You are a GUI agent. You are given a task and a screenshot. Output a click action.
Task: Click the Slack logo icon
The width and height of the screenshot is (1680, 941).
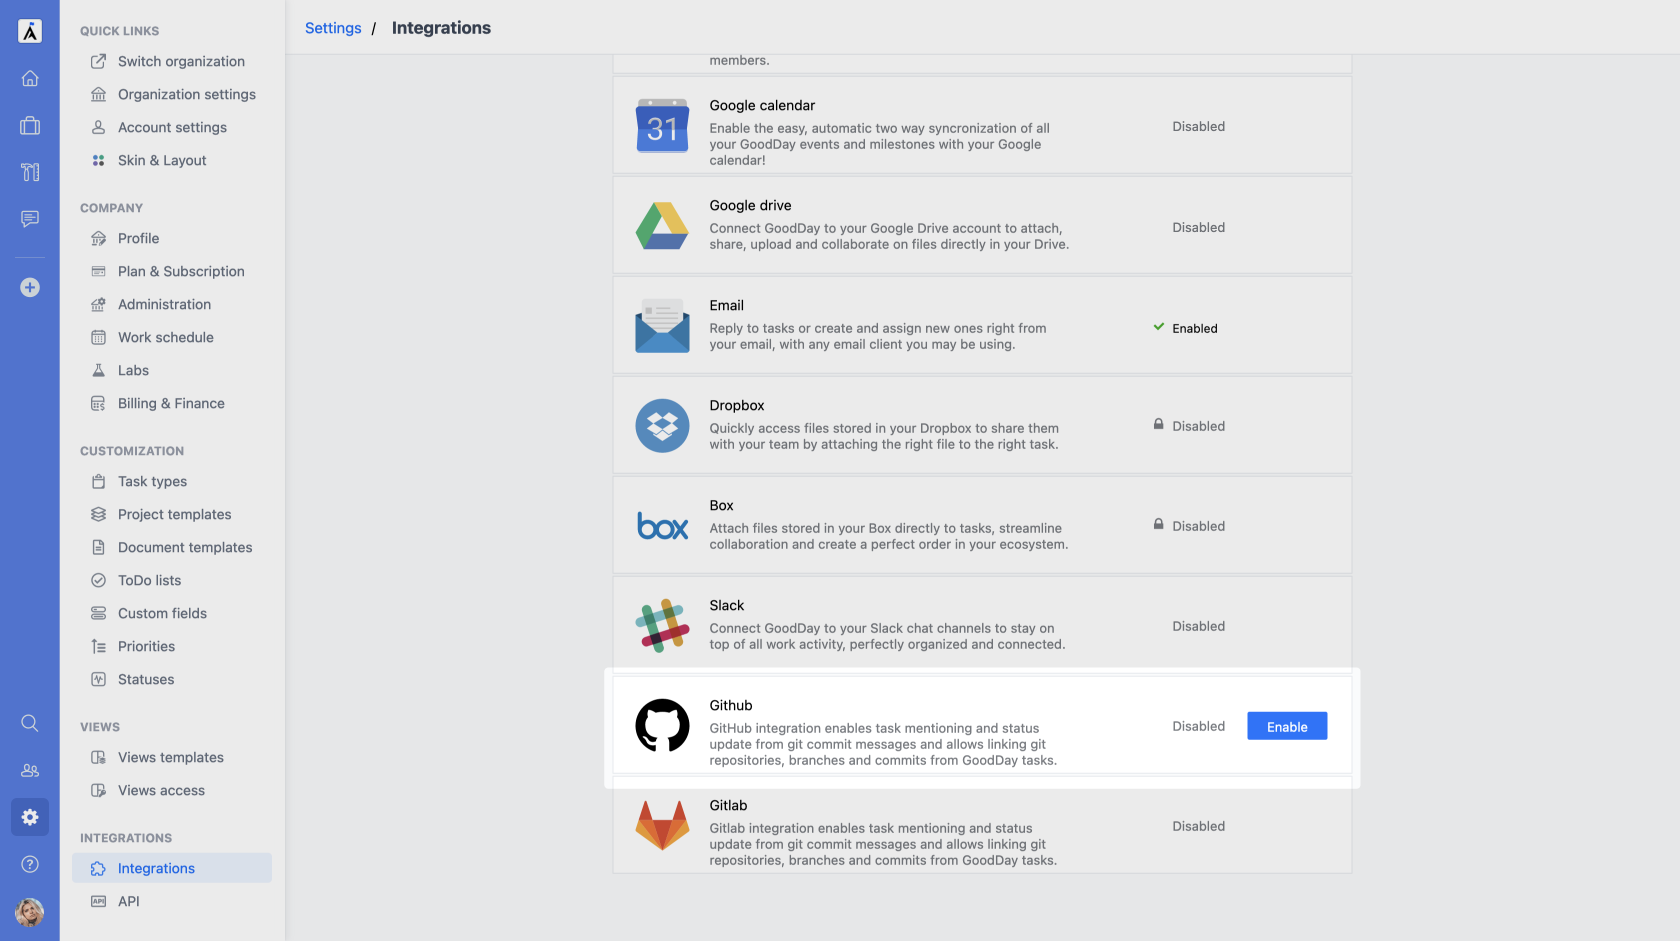click(662, 626)
